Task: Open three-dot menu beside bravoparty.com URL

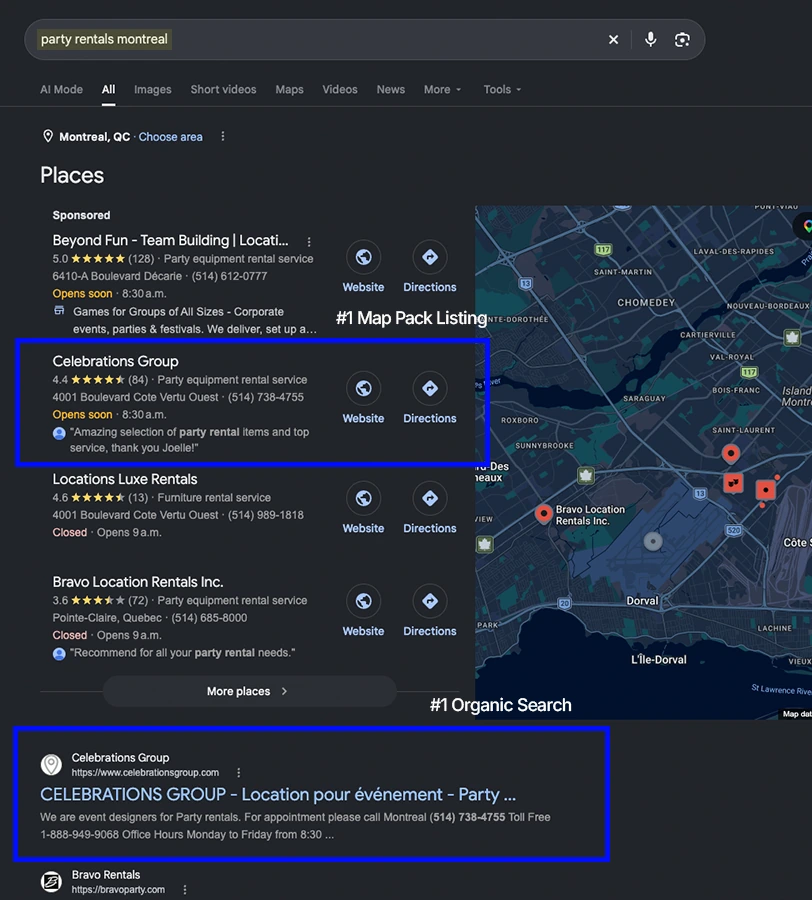Action: [x=185, y=890]
